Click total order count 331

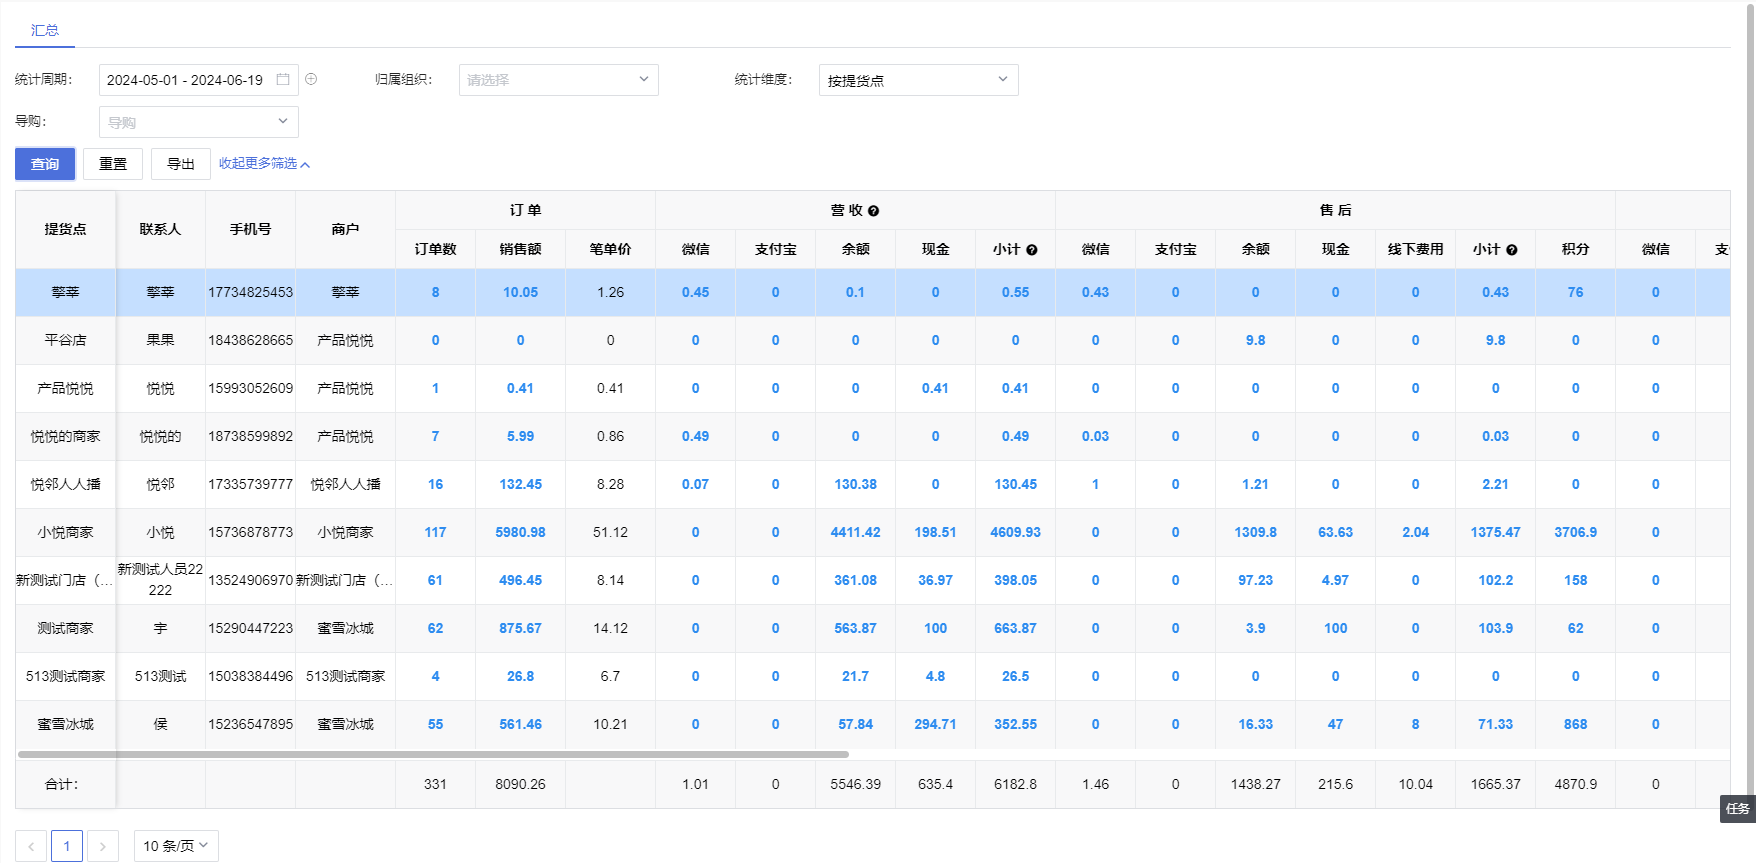click(435, 784)
